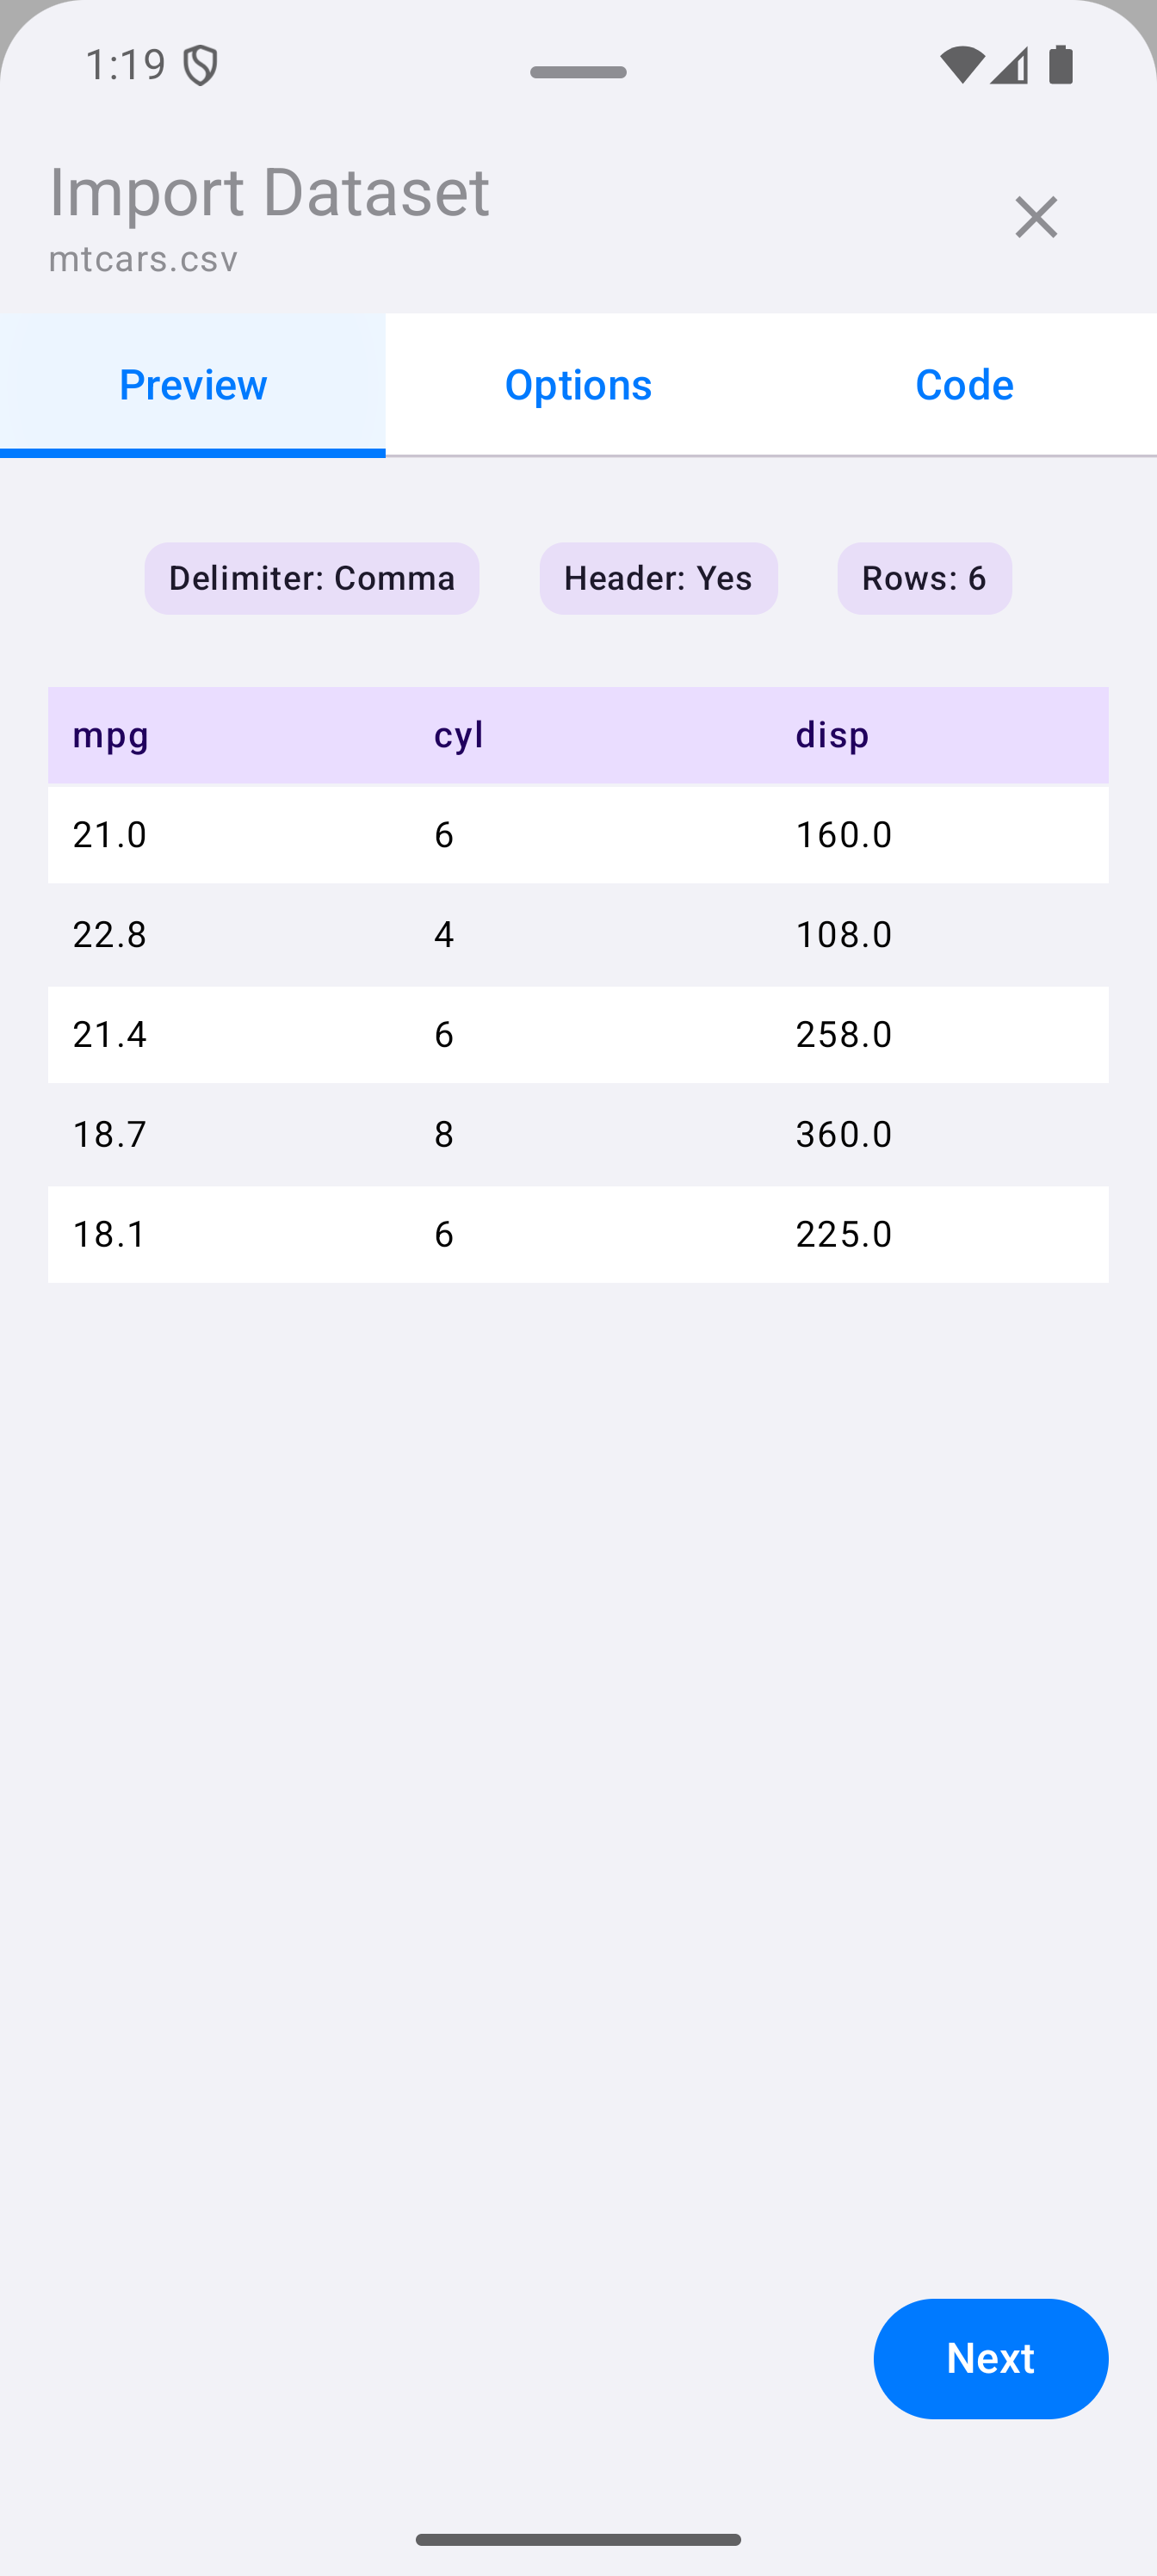Tap the 360.0 disp cell
Viewport: 1157px width, 2576px height.
point(843,1134)
